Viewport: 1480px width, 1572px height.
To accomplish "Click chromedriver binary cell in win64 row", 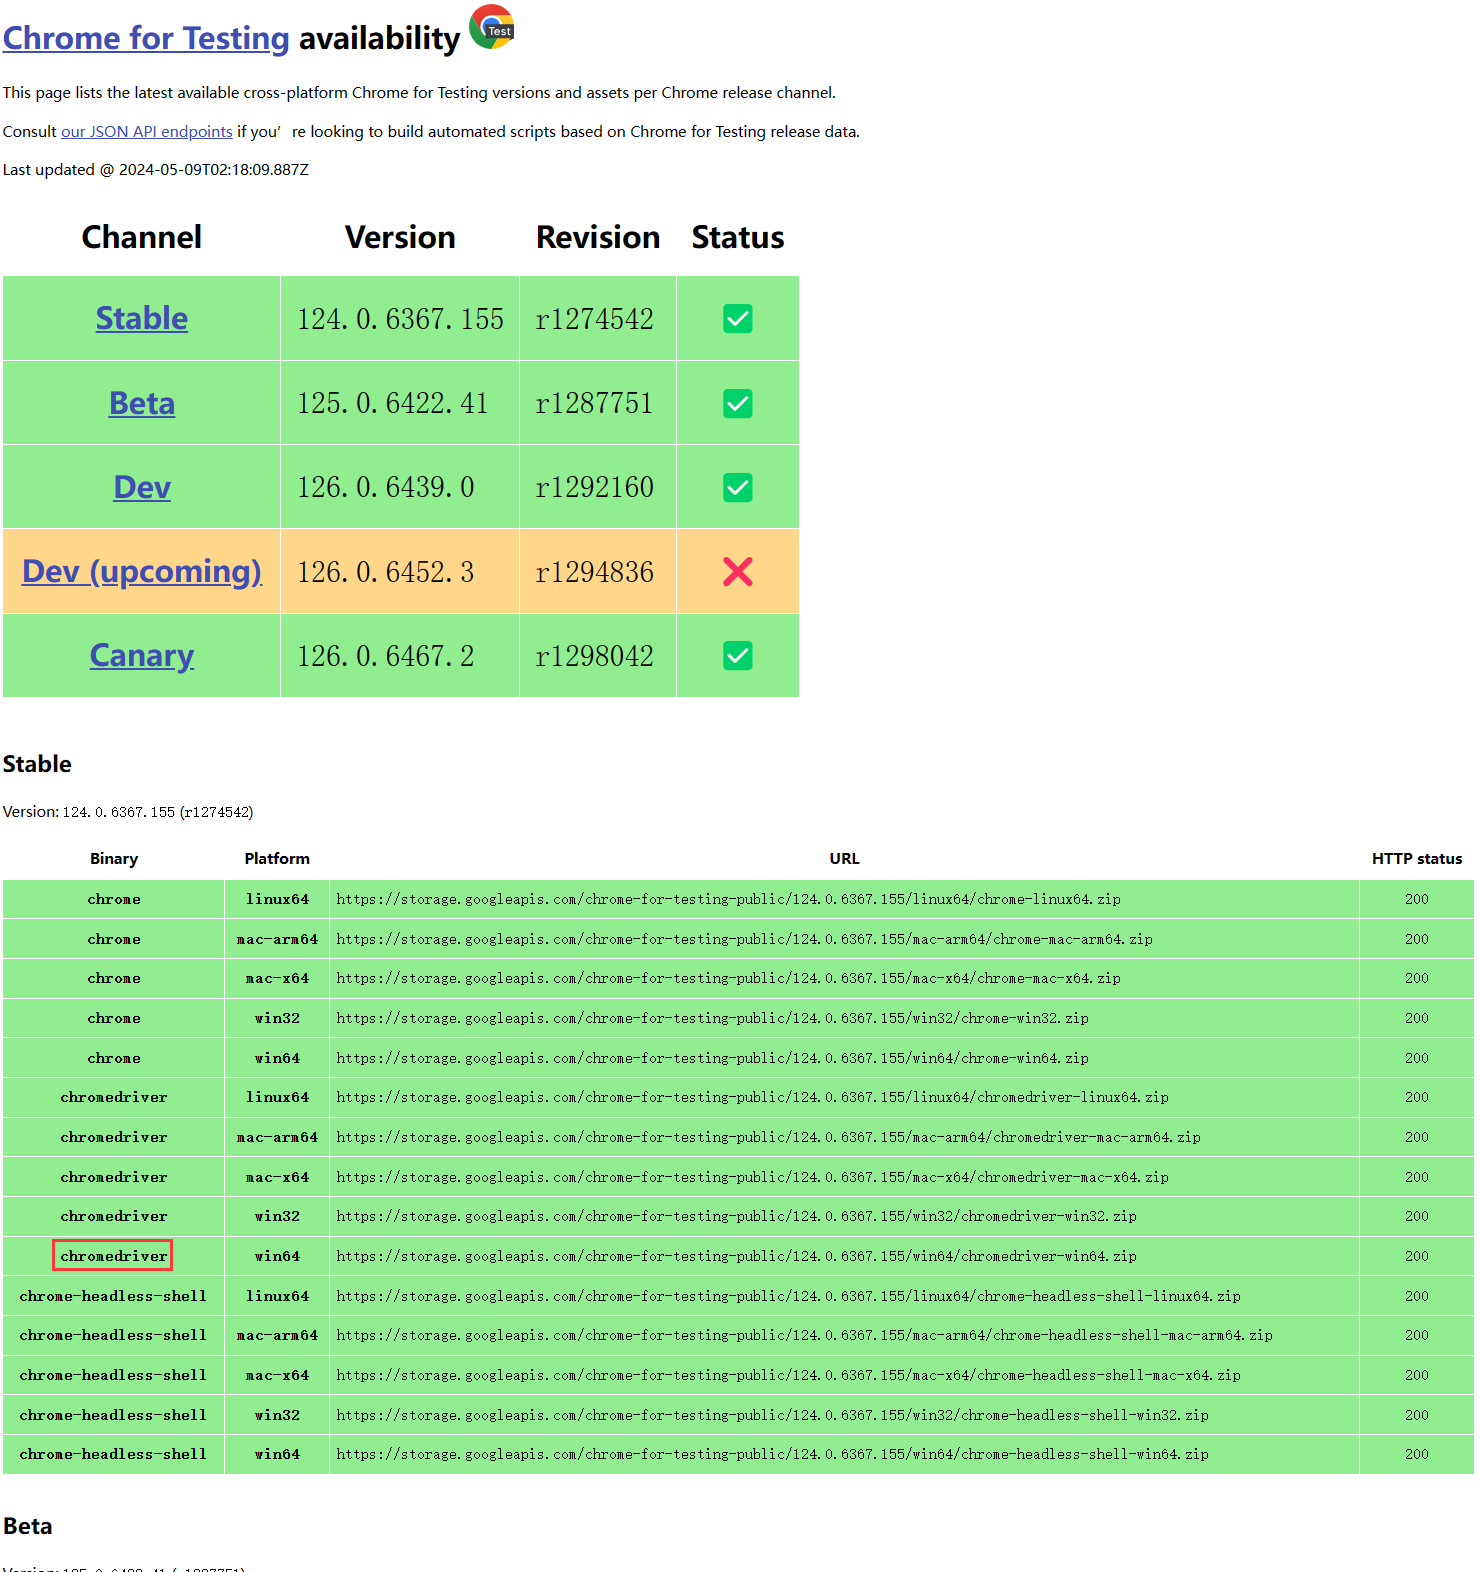I will click(x=114, y=1256).
